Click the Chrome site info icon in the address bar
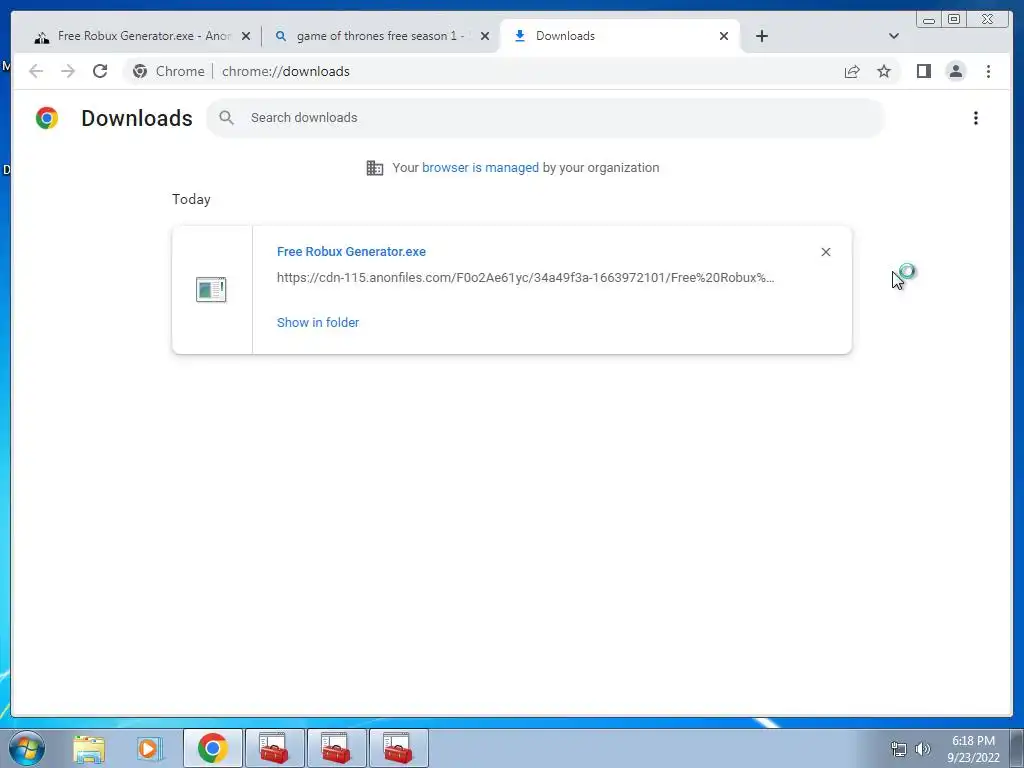Viewport: 1024px width, 768px height. tap(140, 71)
